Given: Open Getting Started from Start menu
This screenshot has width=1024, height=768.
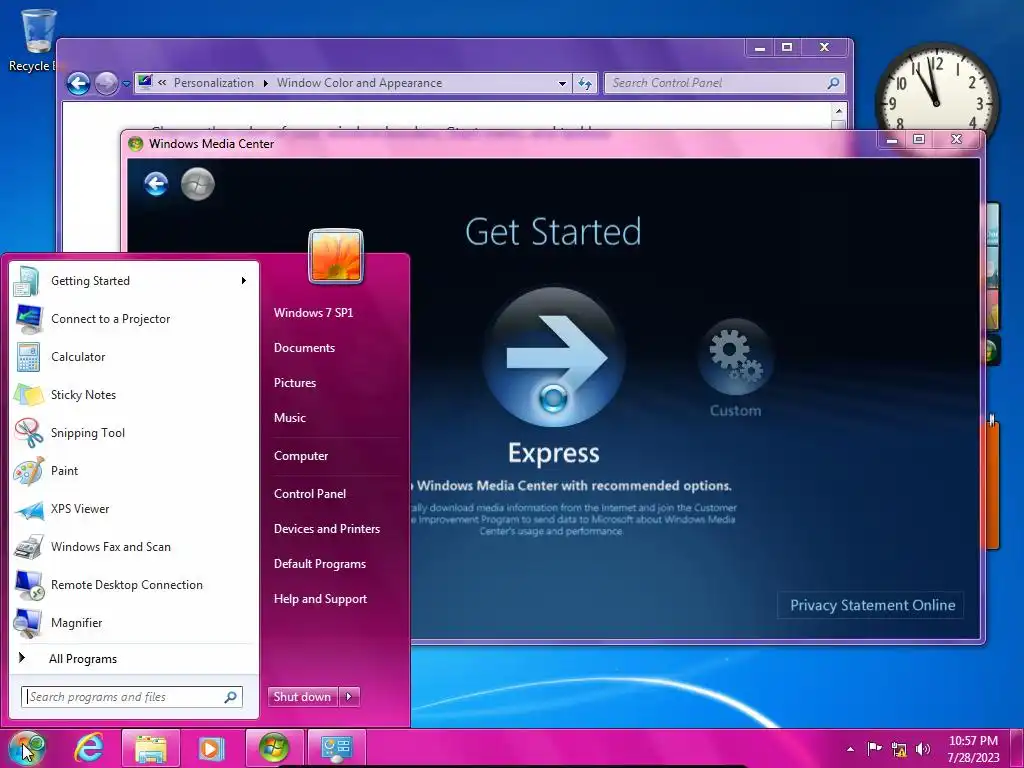Looking at the screenshot, I should point(134,281).
